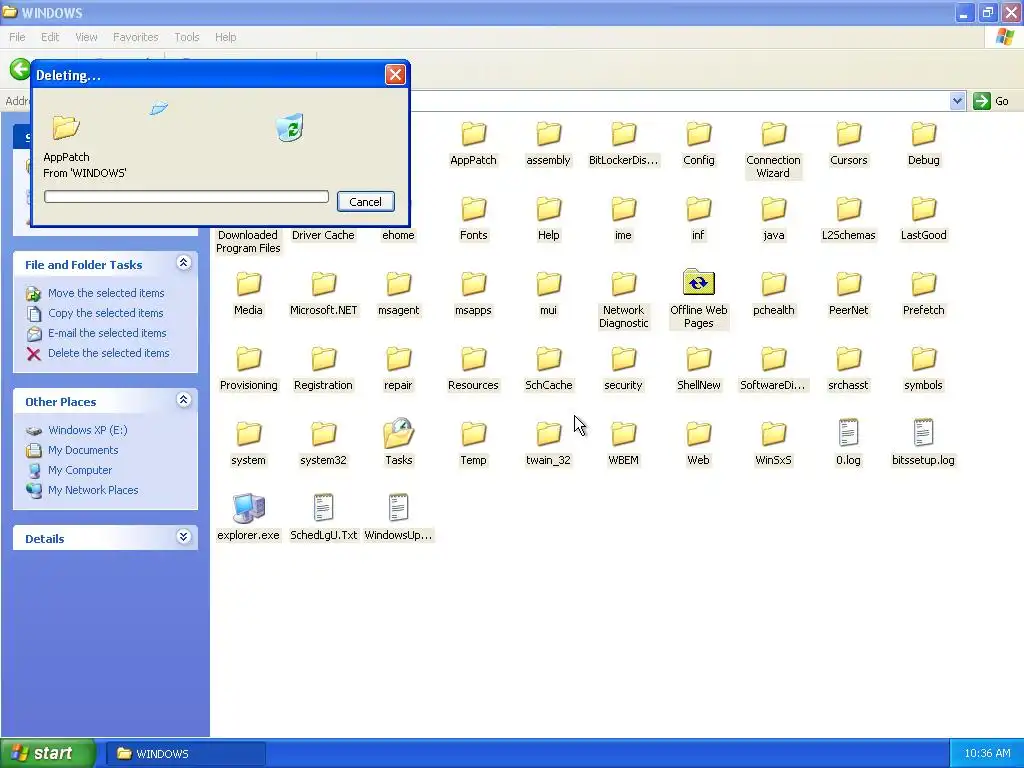Select the Media folder
Viewport: 1024px width, 768px height.
pos(248,295)
